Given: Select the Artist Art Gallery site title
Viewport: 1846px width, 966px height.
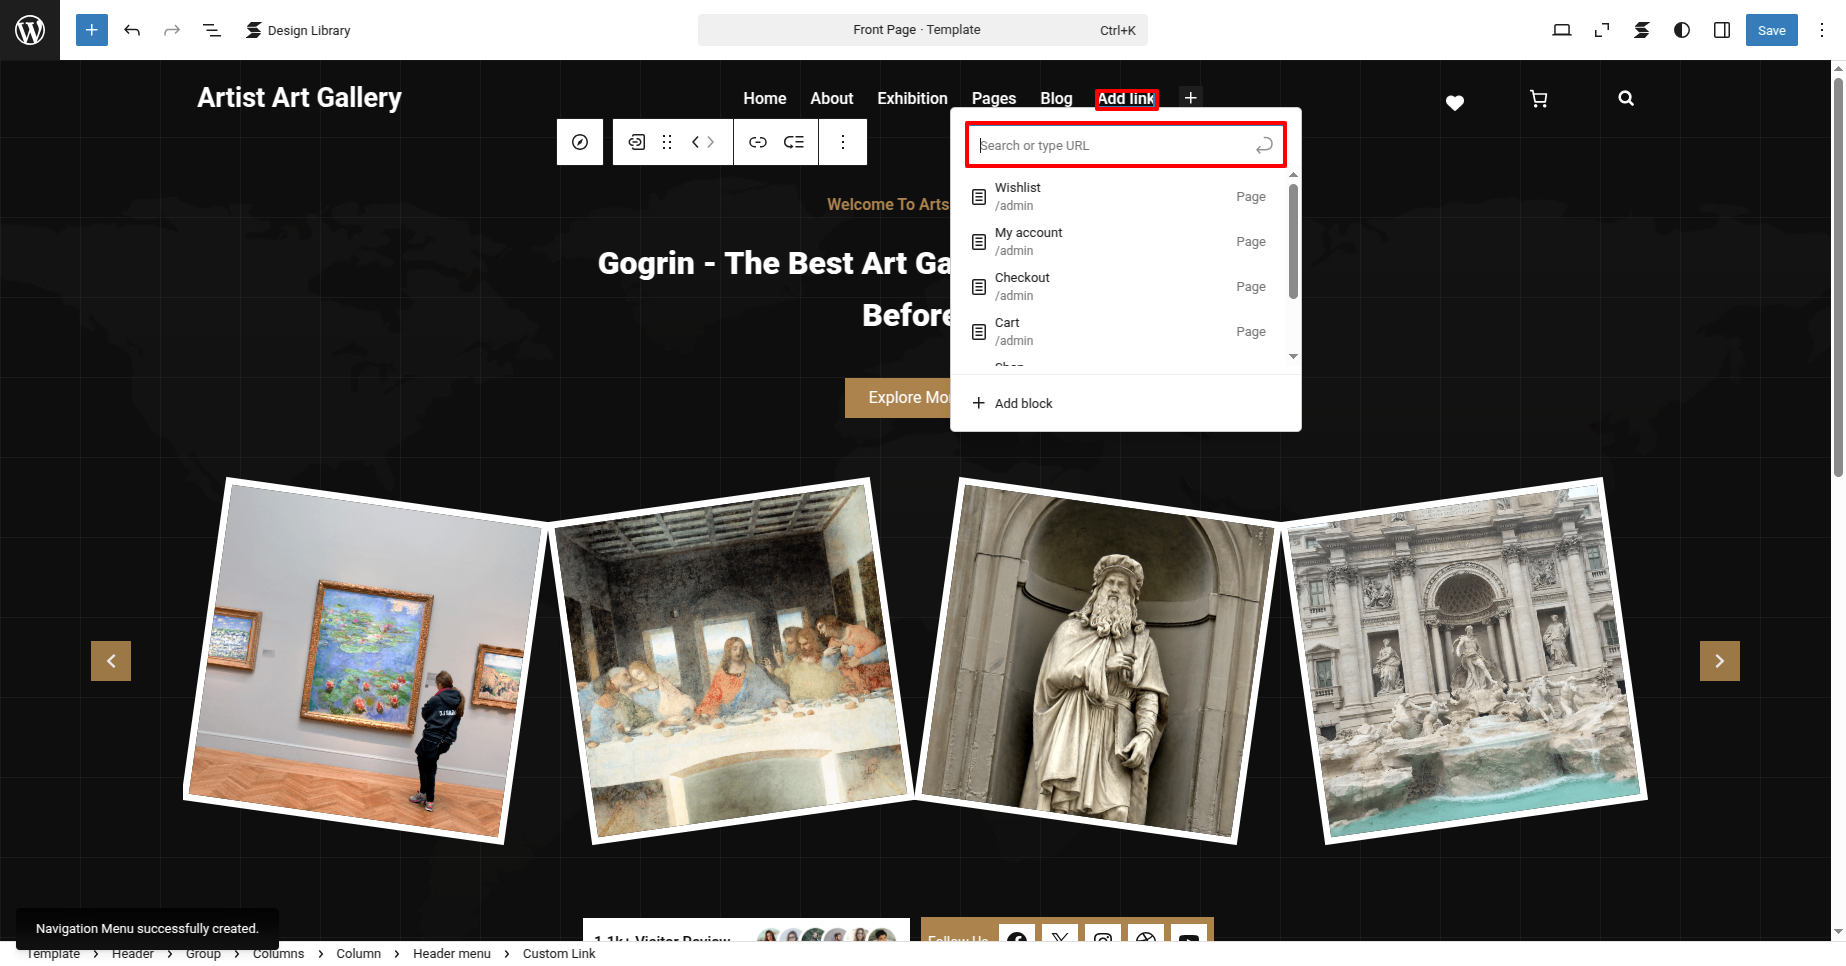Looking at the screenshot, I should (299, 97).
